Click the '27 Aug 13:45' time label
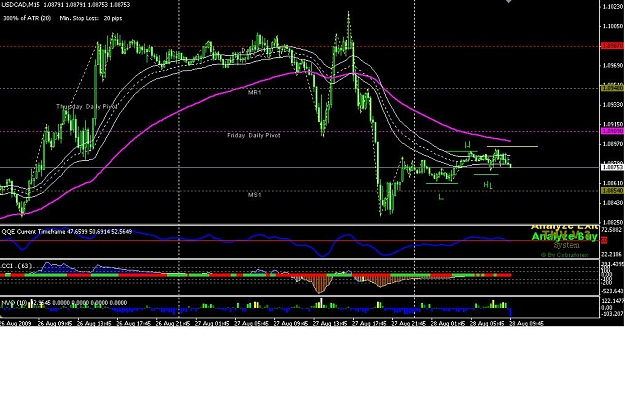The height and width of the screenshot is (398, 625). pos(330,323)
